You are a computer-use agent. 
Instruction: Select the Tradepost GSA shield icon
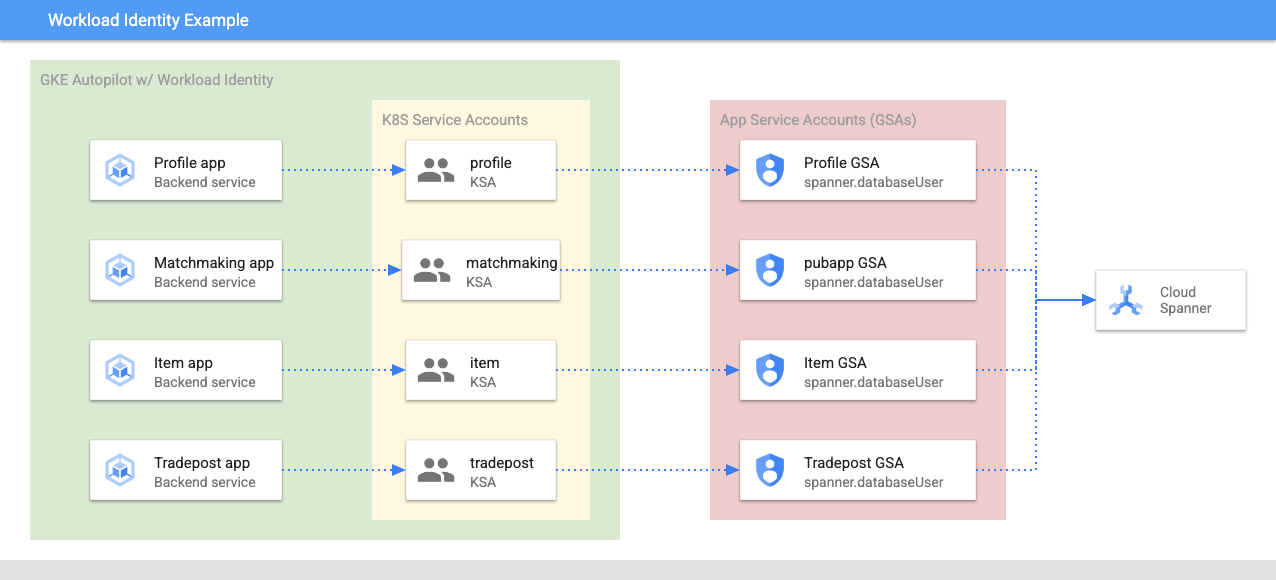pos(769,470)
